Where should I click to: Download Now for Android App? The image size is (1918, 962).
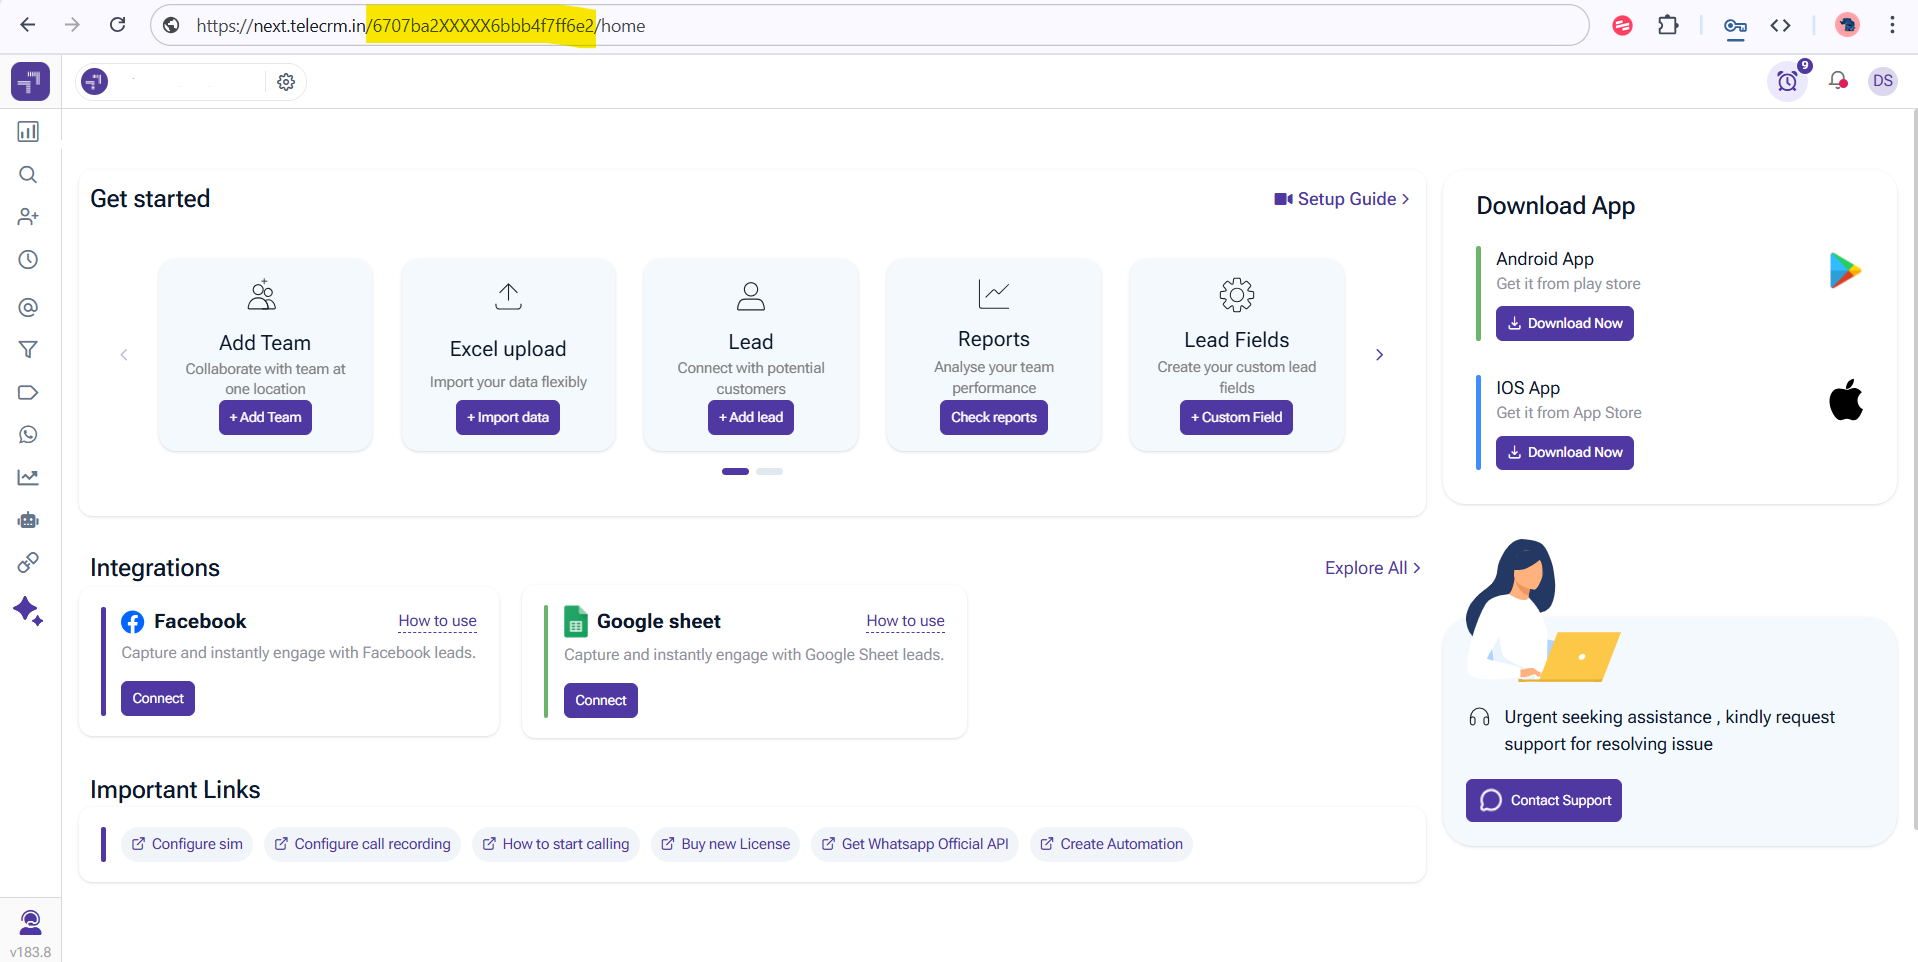pos(1565,324)
